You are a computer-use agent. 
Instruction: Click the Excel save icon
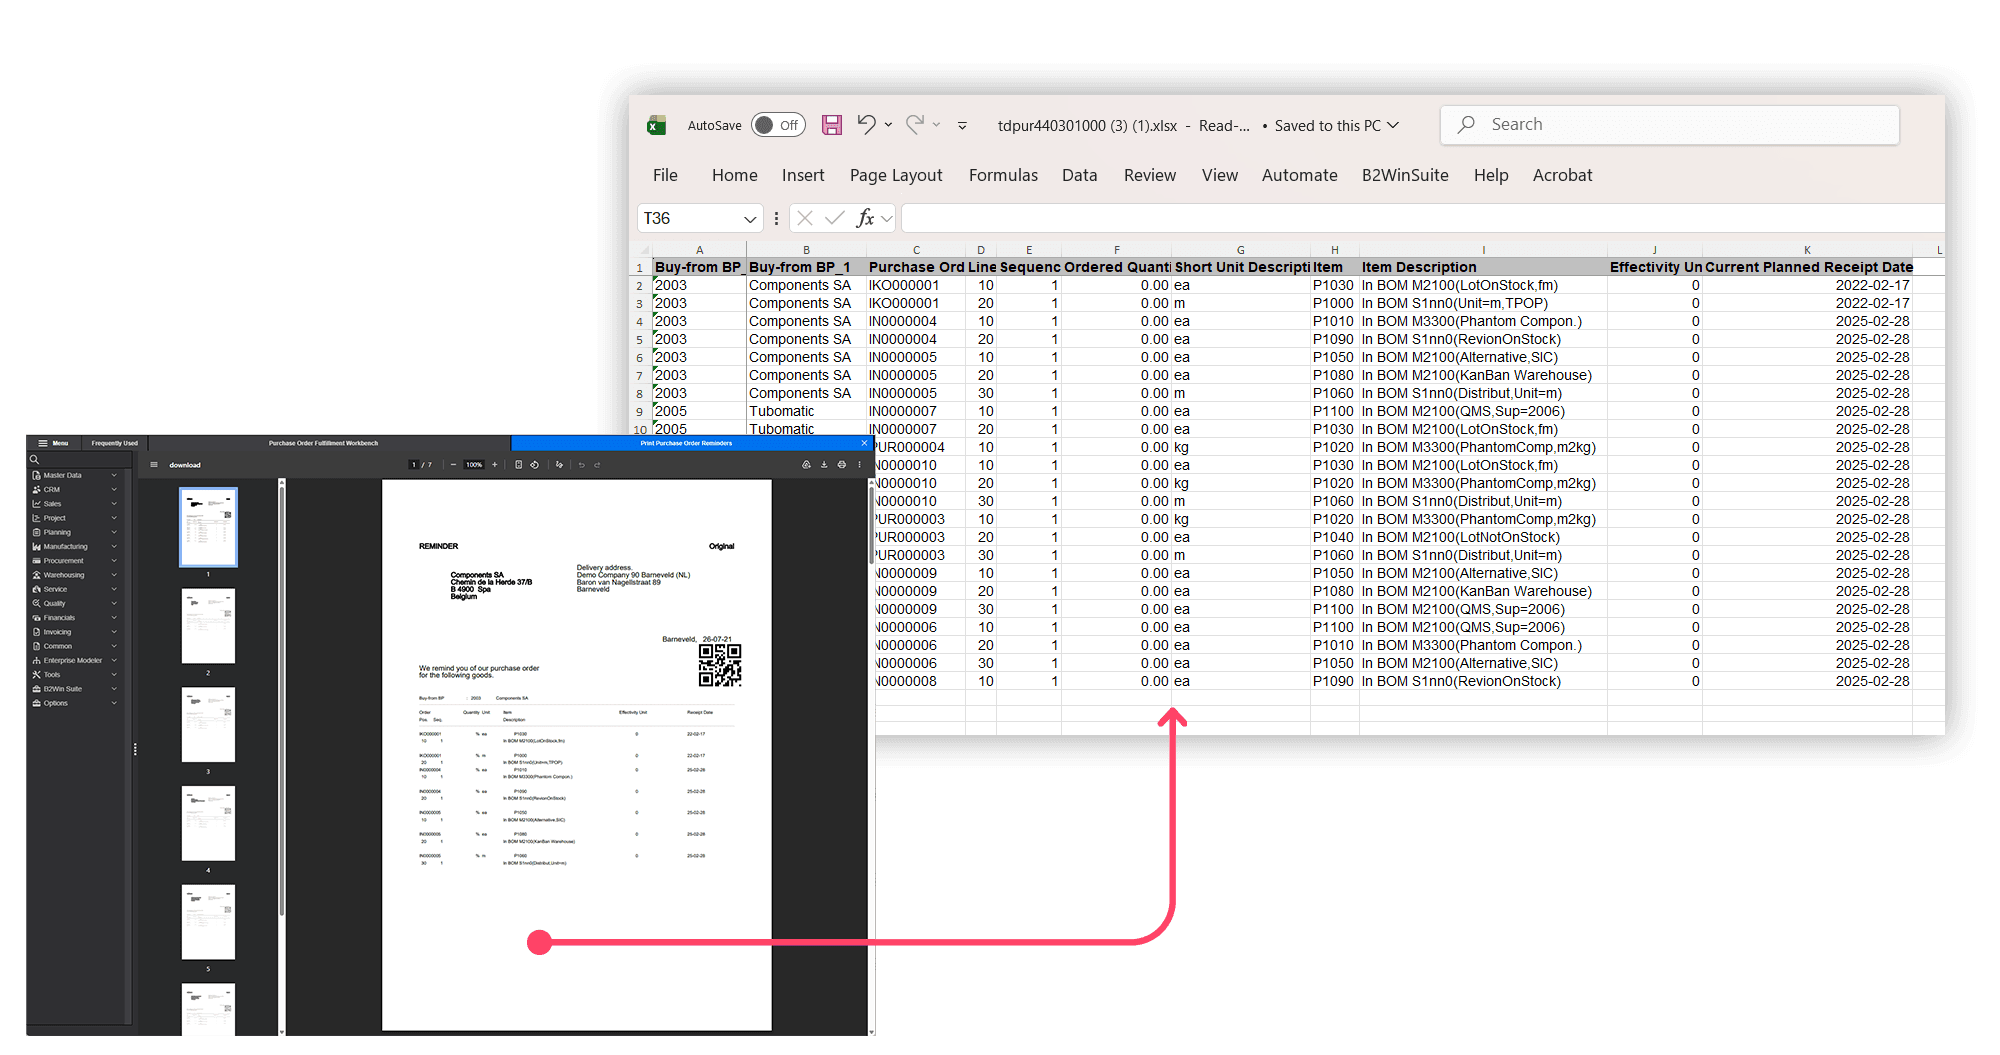[x=831, y=125]
